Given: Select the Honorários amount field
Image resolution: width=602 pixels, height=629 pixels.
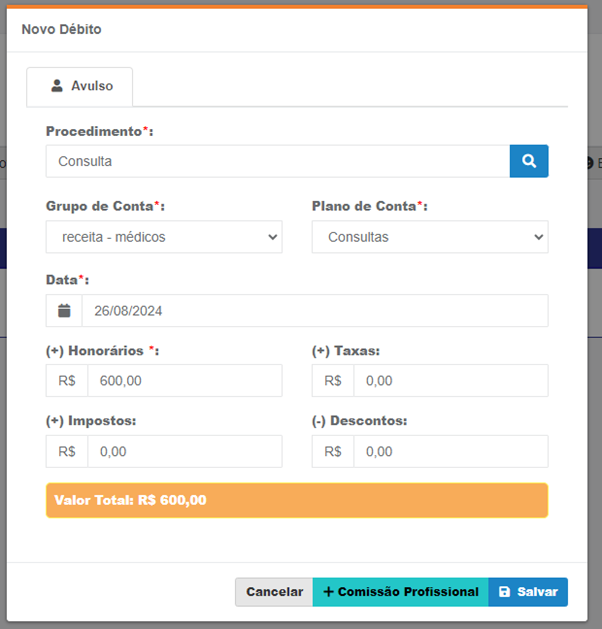Looking at the screenshot, I should (184, 381).
